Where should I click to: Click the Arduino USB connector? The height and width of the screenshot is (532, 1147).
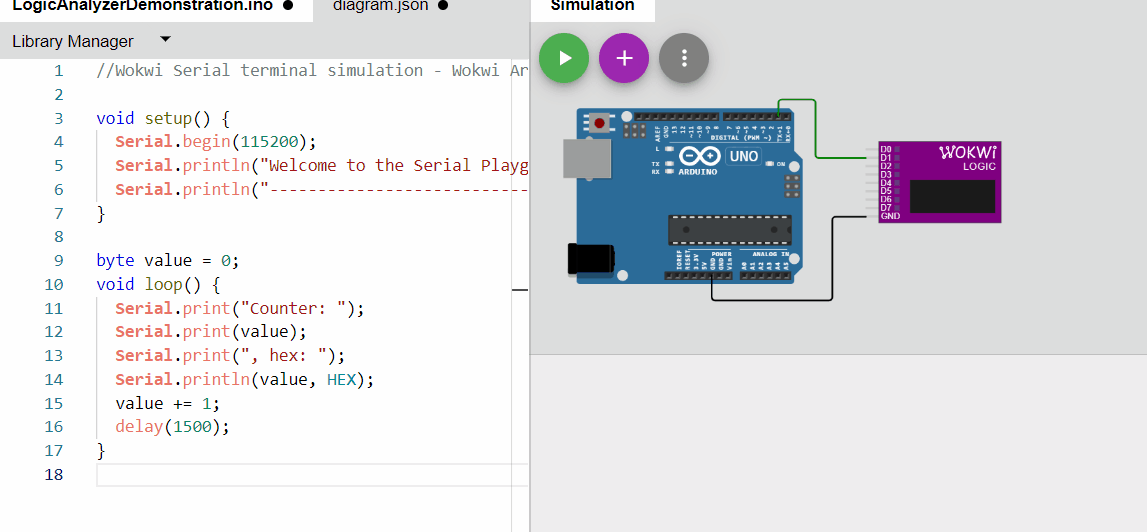tap(587, 158)
